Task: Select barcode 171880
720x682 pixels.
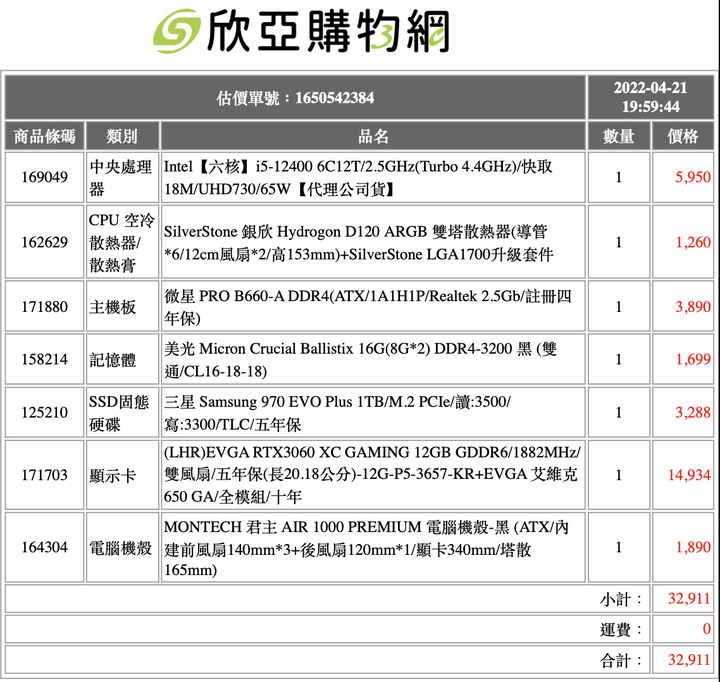Action: click(45, 306)
